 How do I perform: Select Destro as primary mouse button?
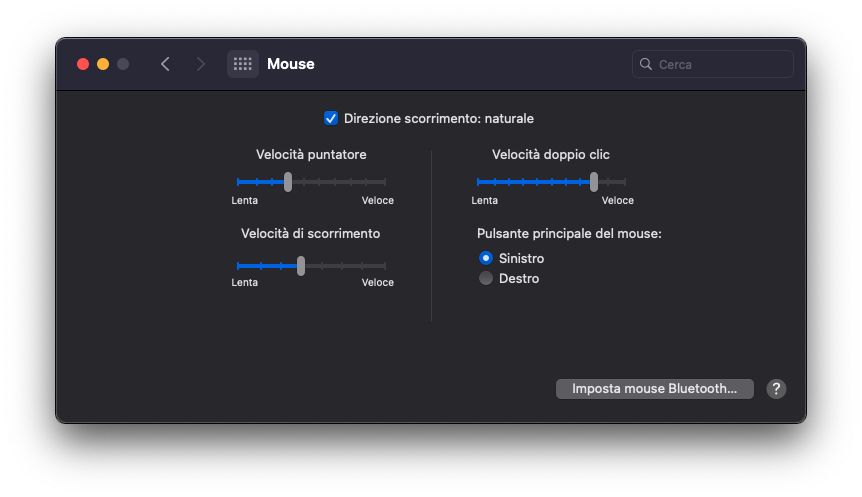pos(486,278)
